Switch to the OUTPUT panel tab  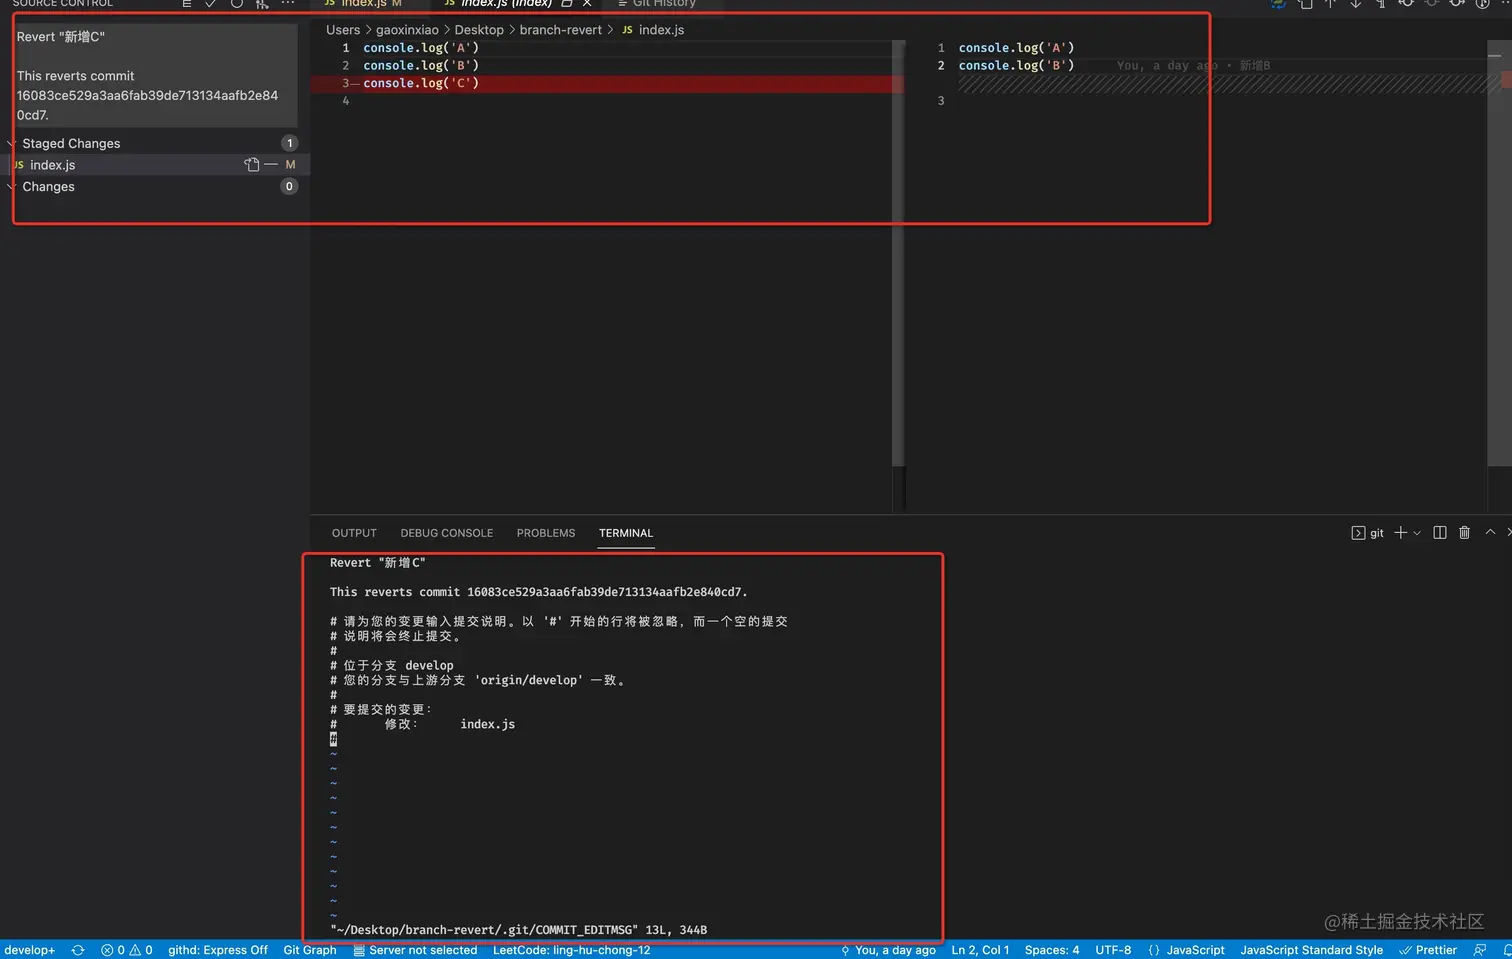pyautogui.click(x=354, y=533)
